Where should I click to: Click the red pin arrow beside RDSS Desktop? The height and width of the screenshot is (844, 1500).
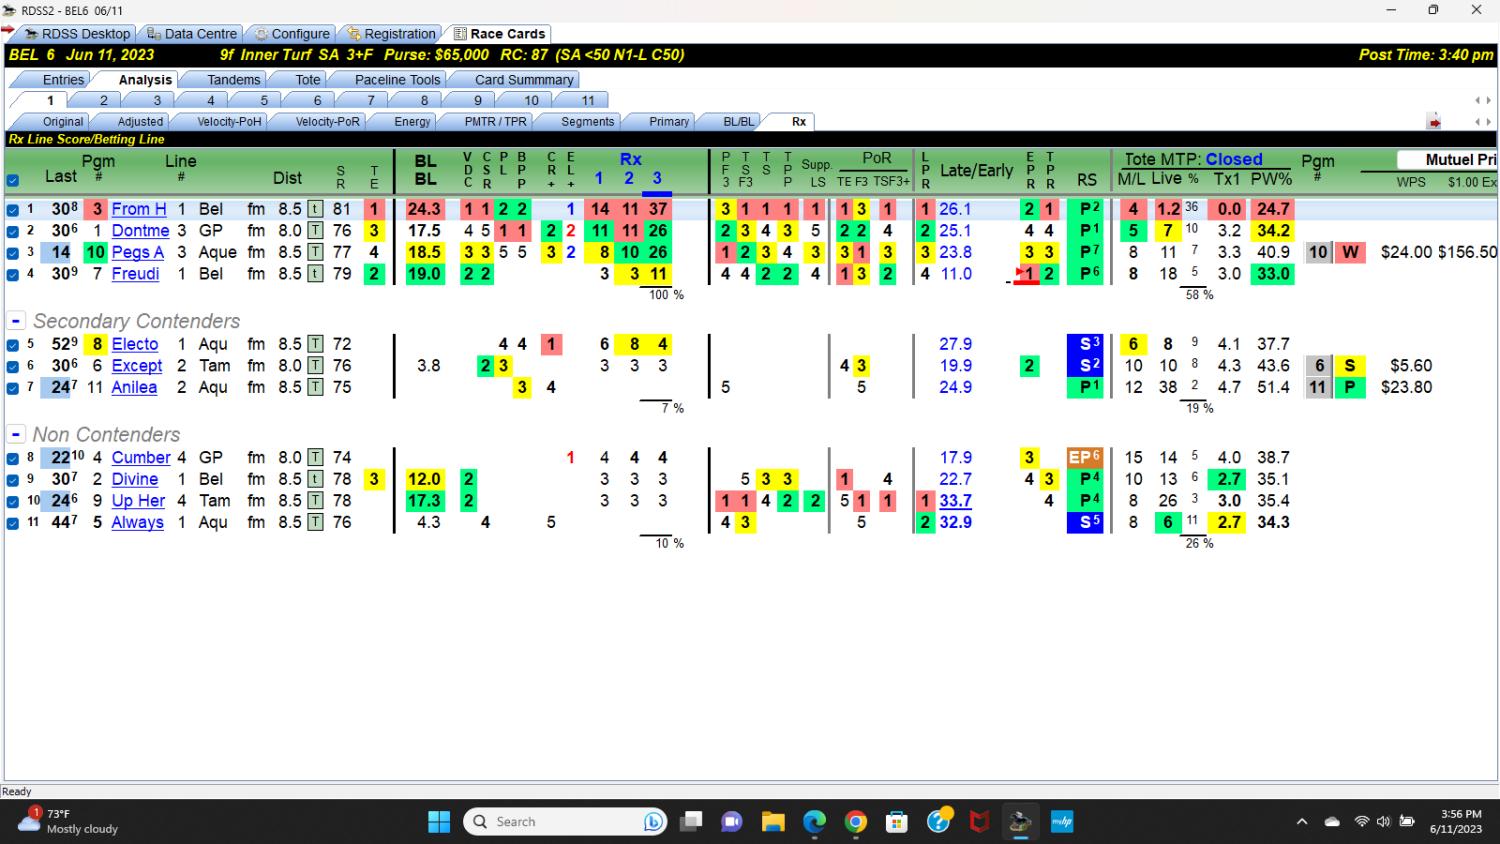point(8,30)
